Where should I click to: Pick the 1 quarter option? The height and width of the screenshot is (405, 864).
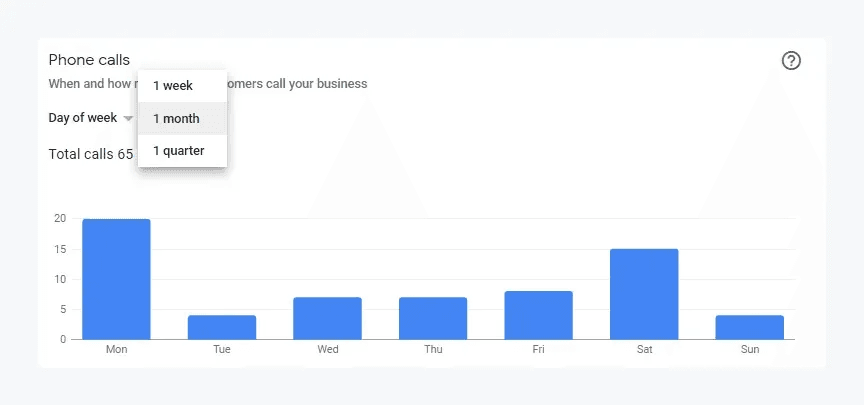(179, 151)
